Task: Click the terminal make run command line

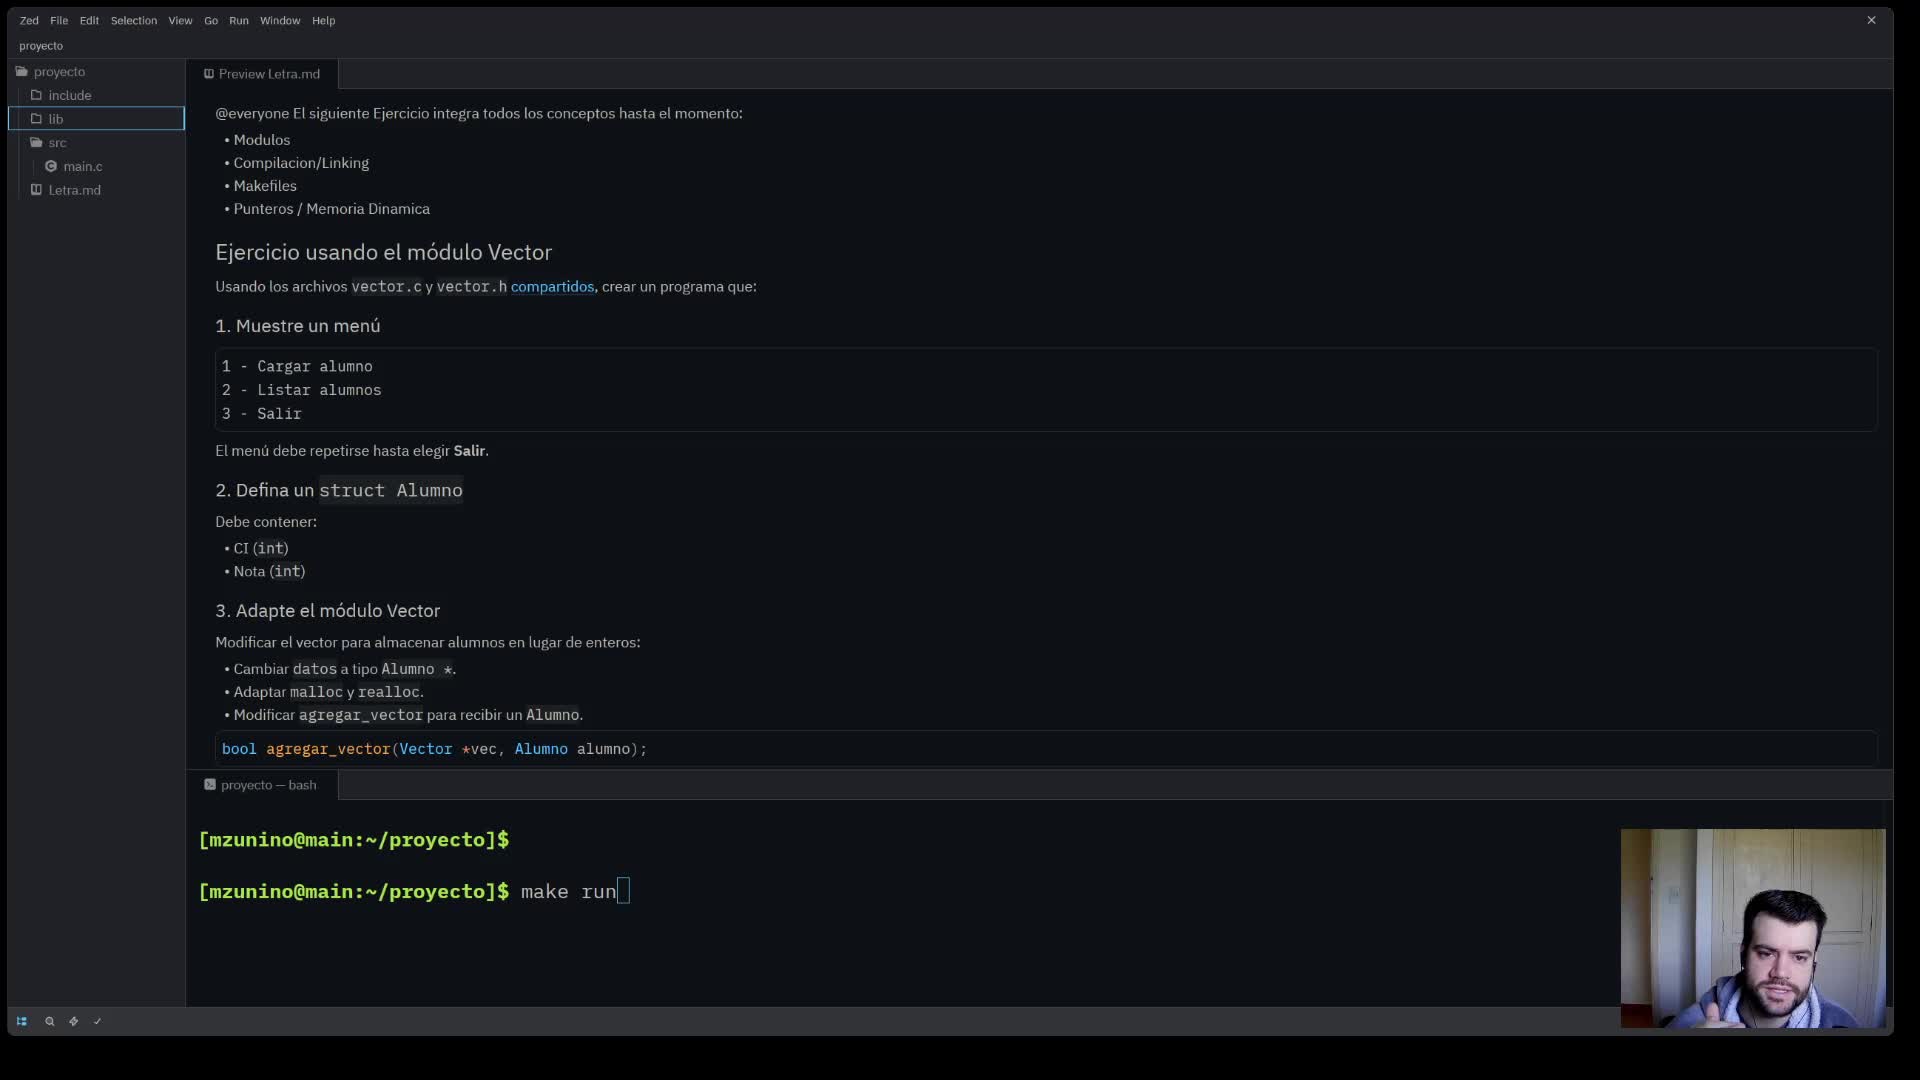Action: (x=414, y=891)
